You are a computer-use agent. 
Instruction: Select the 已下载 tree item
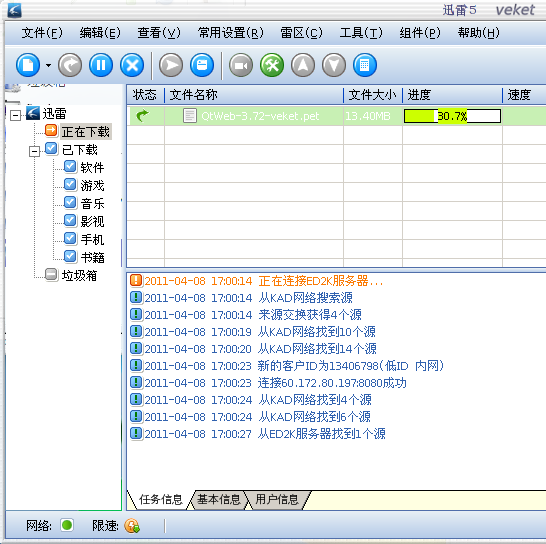[x=80, y=150]
